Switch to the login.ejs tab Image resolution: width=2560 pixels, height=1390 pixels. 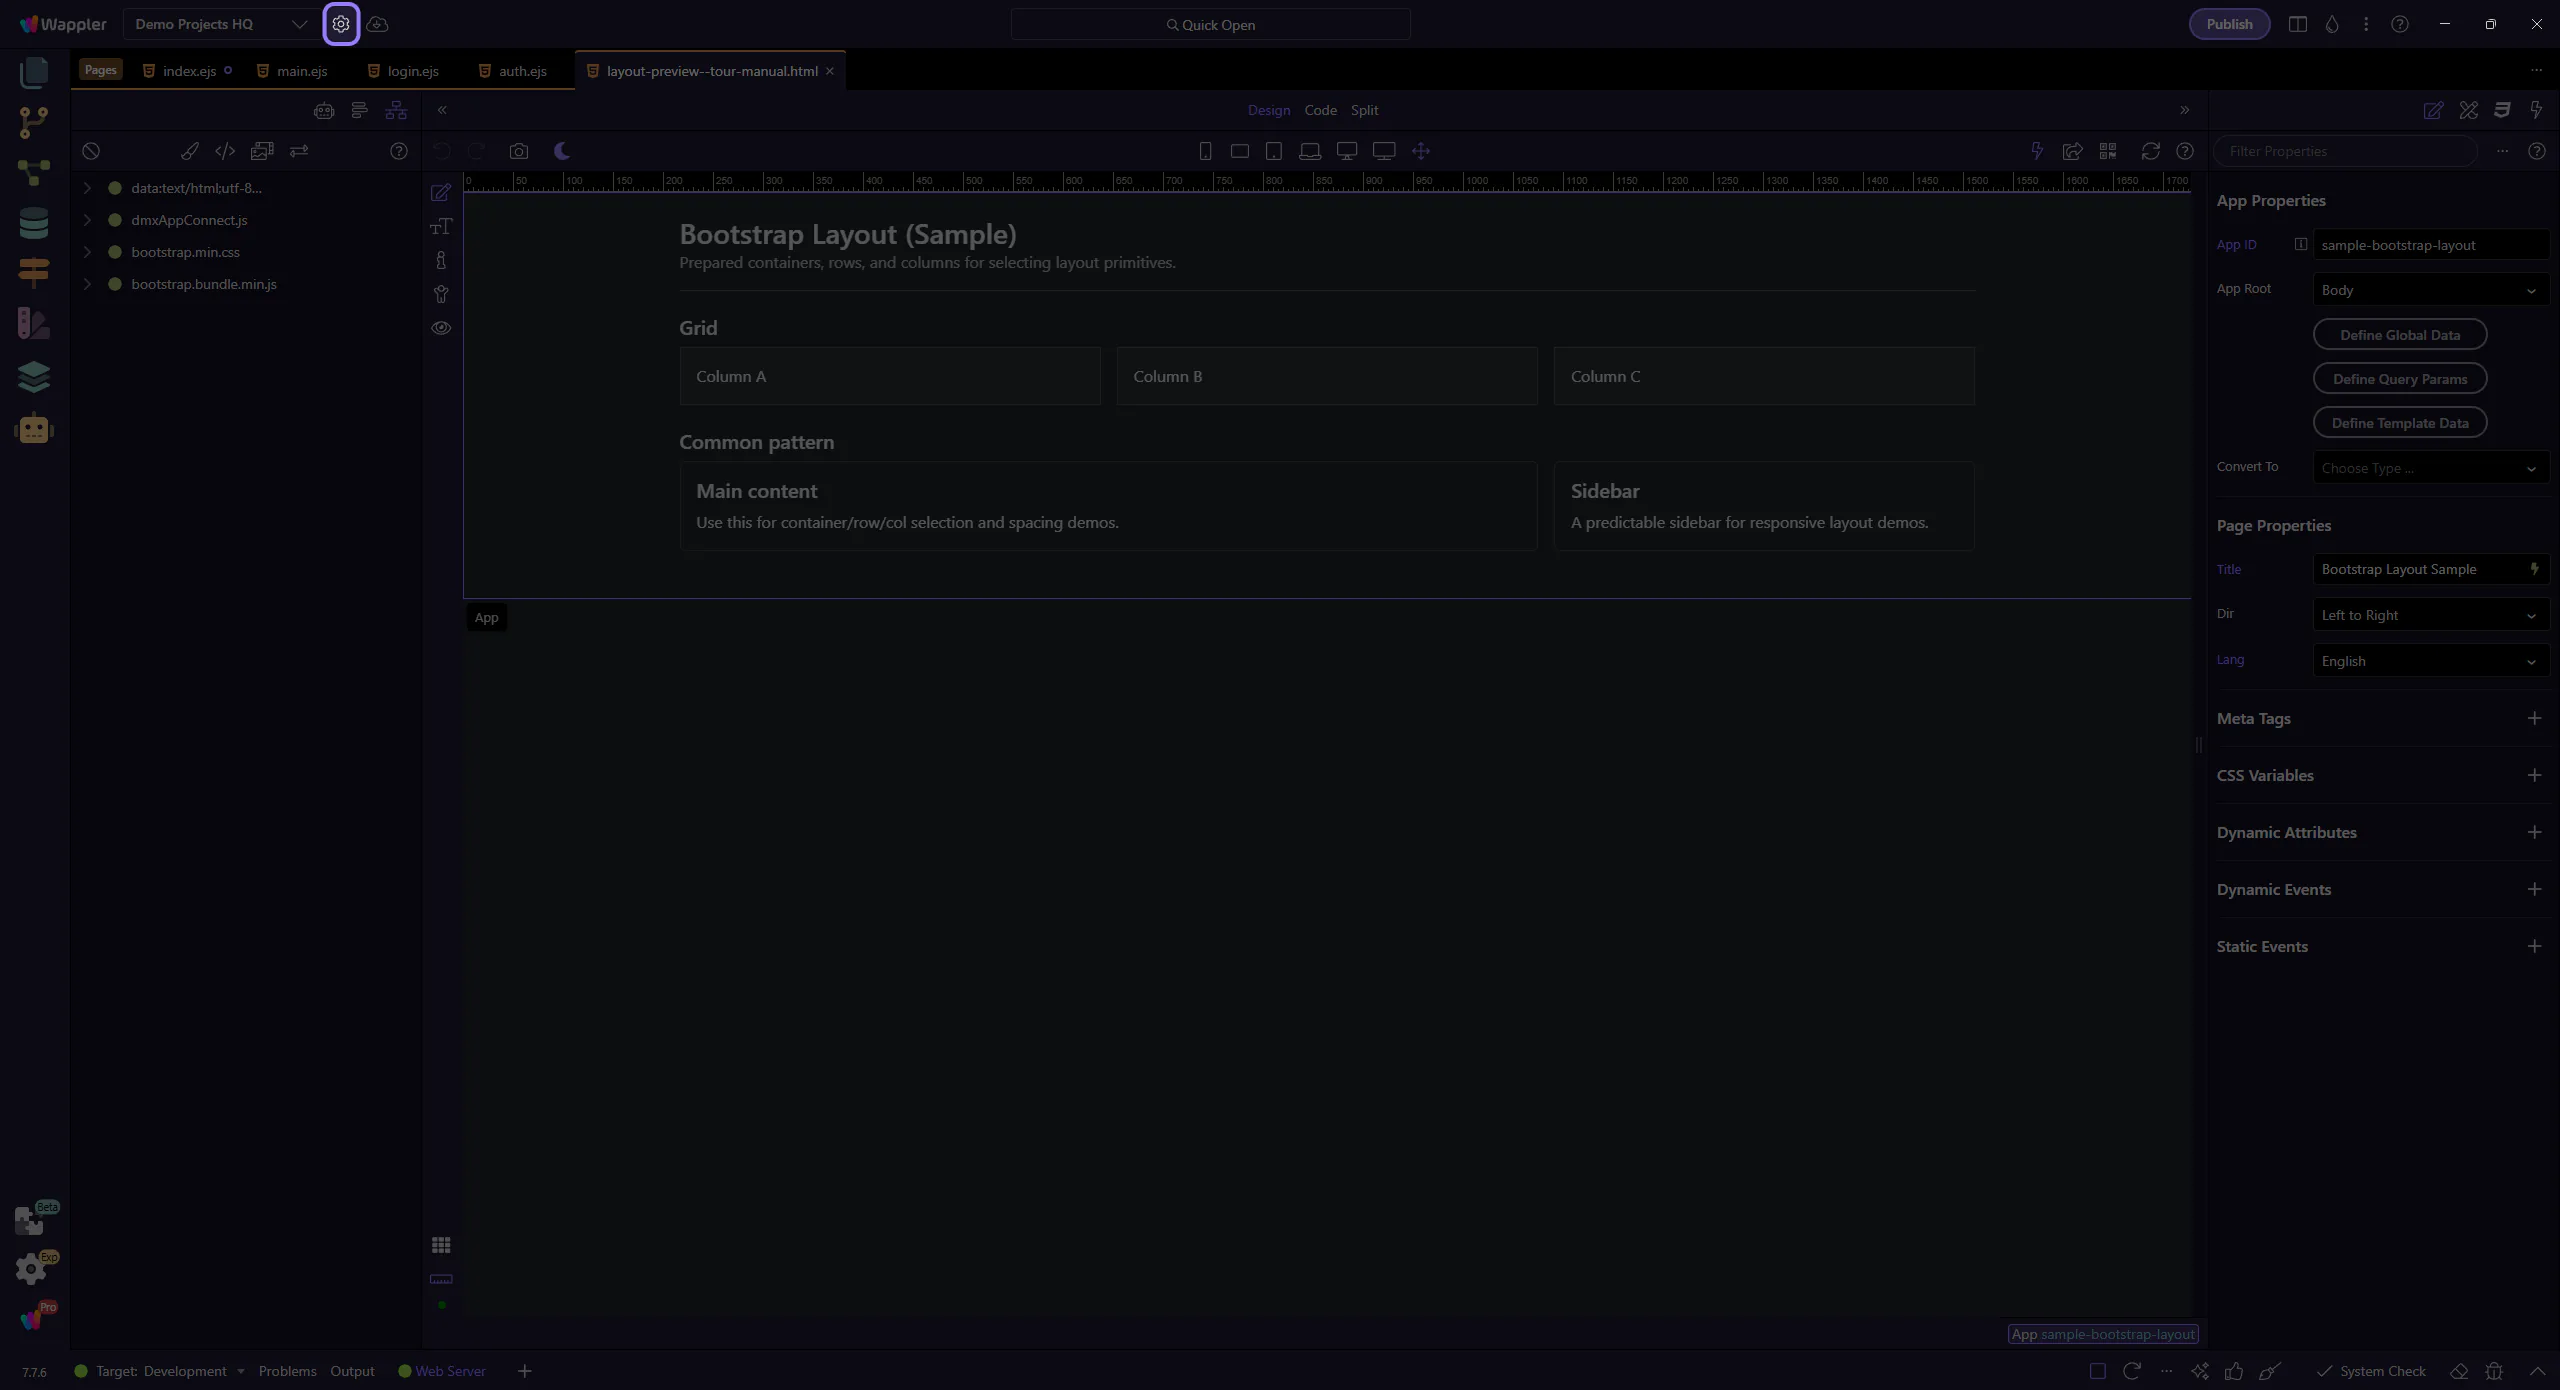(412, 71)
